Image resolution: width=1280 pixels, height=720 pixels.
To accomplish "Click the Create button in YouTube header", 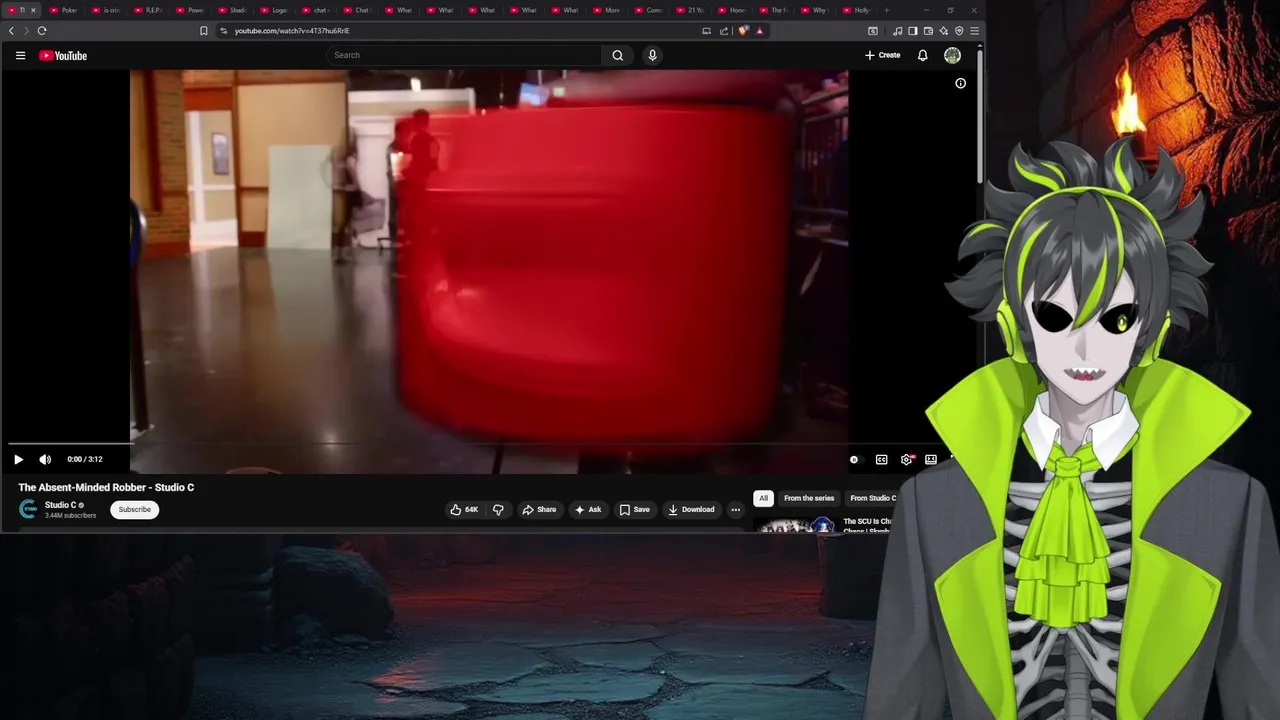I will click(x=883, y=55).
